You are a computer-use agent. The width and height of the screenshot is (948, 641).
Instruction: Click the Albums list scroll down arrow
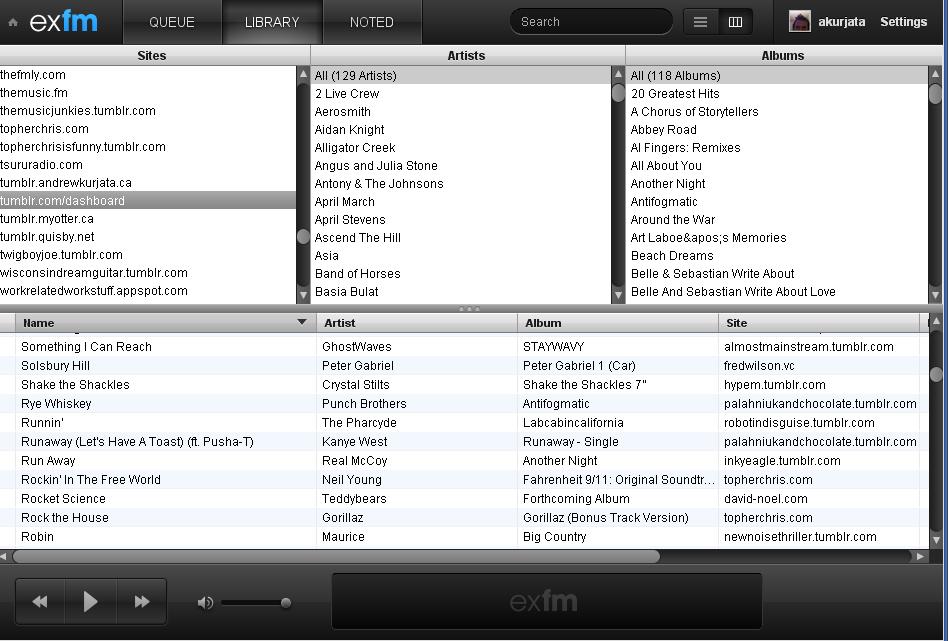pyautogui.click(x=935, y=295)
